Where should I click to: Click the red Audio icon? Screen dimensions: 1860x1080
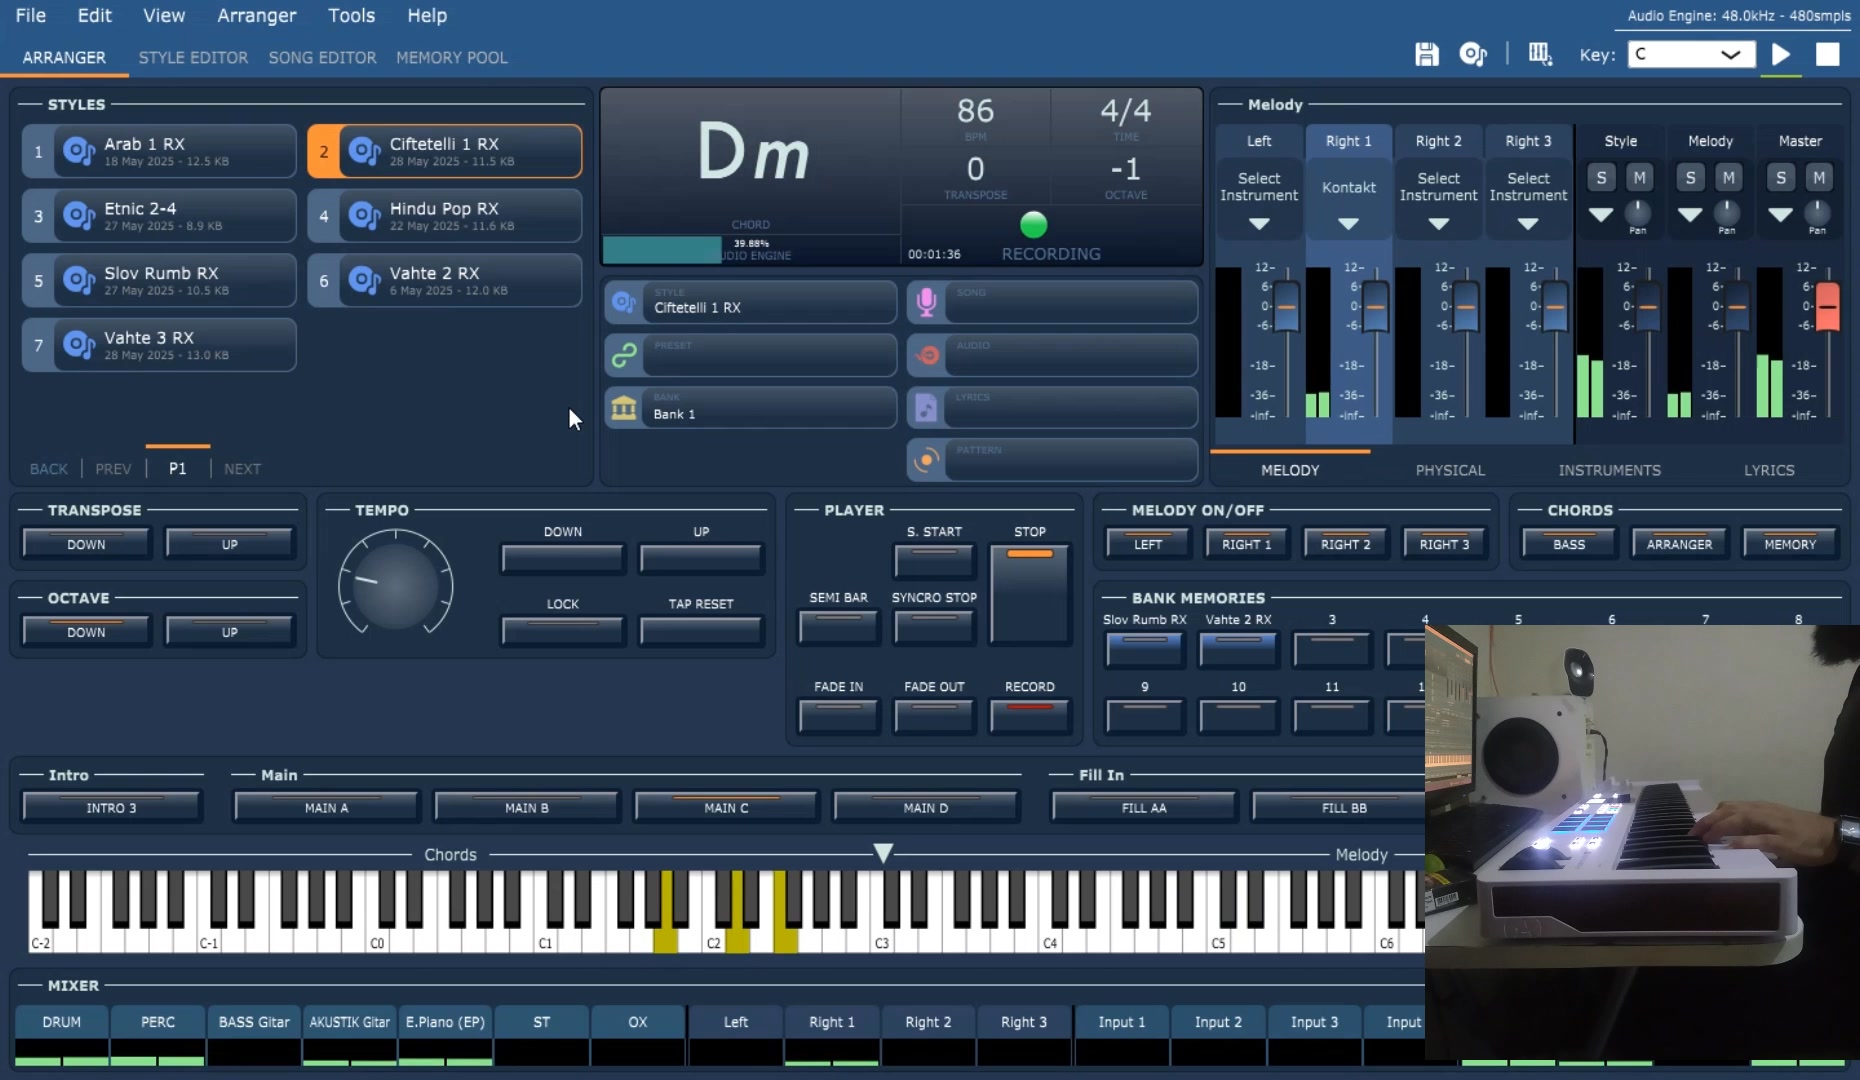[927, 354]
